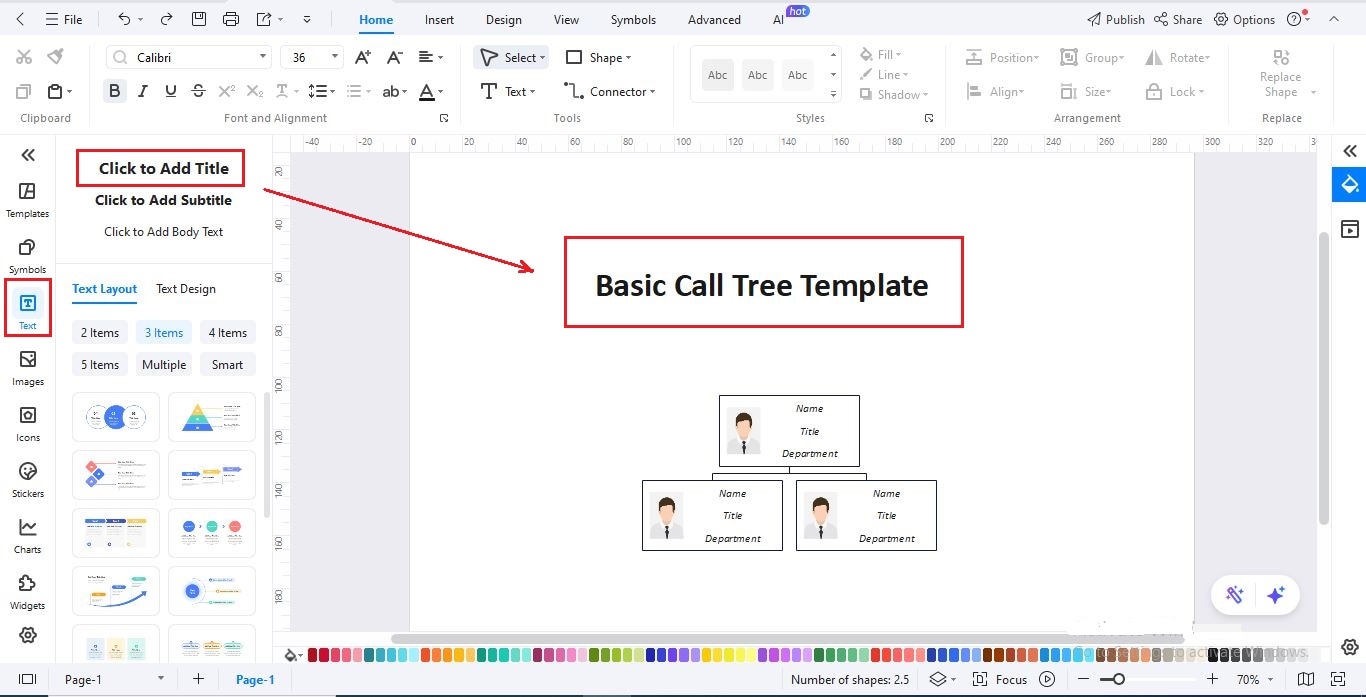Select the Basic Call Tree Template title text
1366x697 pixels.
[762, 286]
